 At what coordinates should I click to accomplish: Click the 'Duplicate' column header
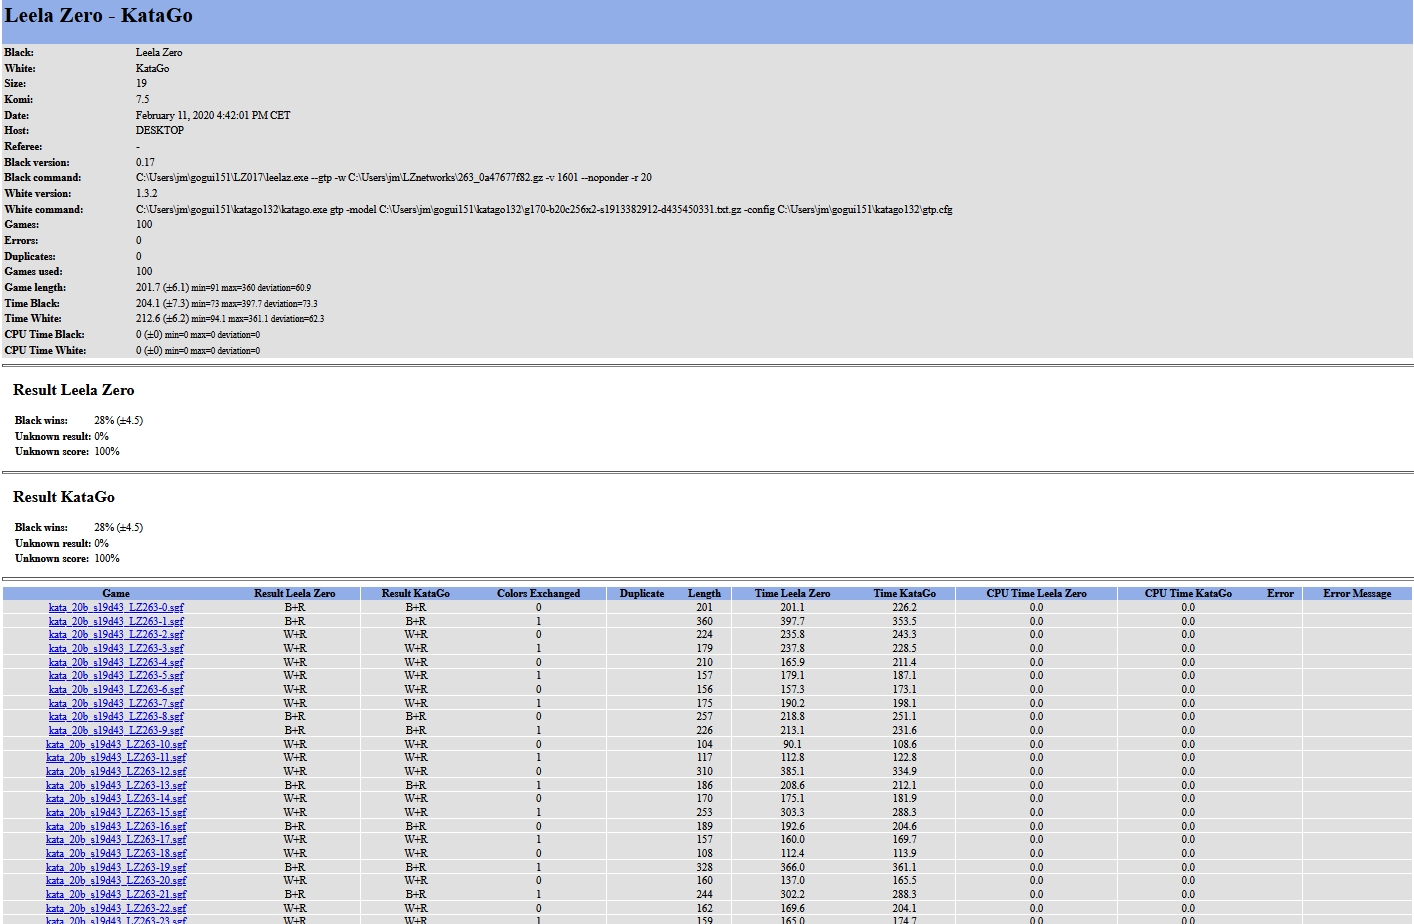pos(642,593)
